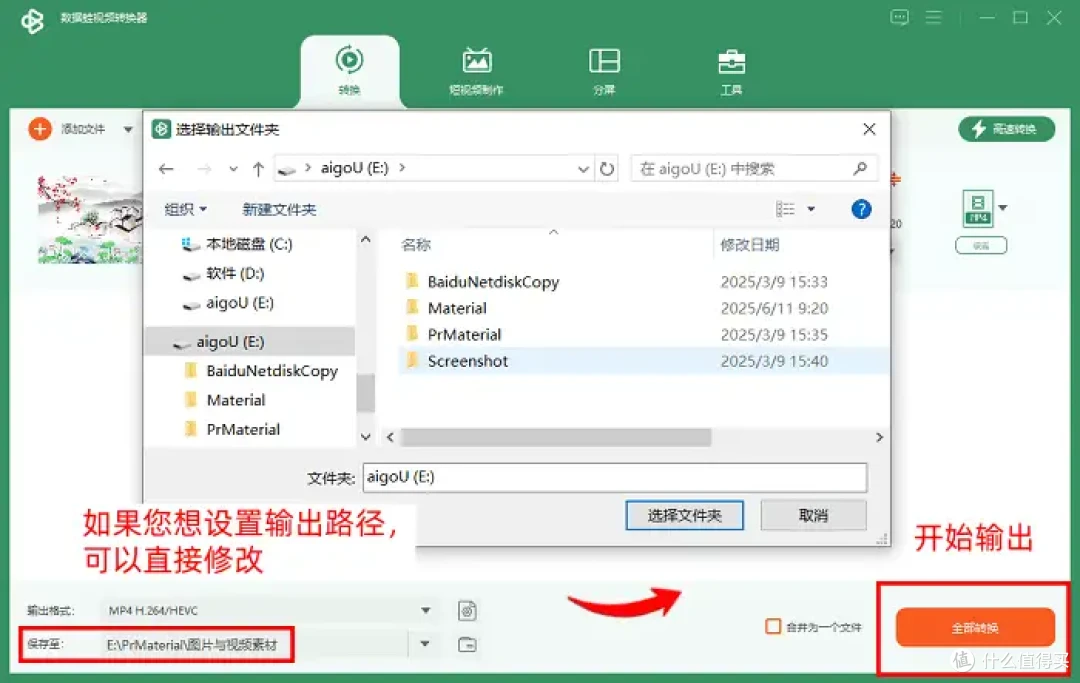Expand the 保存至 path dropdown arrow
Image resolution: width=1080 pixels, height=683 pixels.
pyautogui.click(x=425, y=644)
